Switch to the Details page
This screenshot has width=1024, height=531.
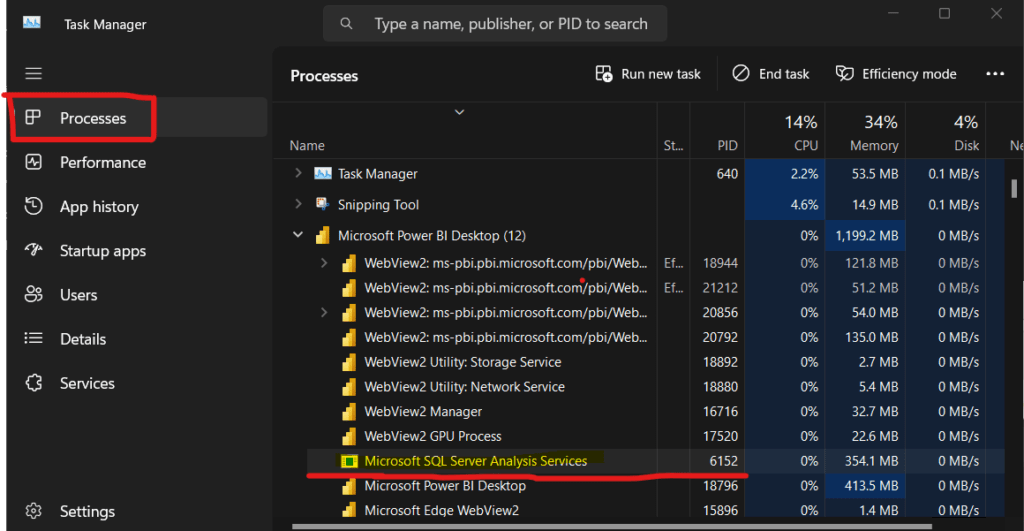point(83,339)
